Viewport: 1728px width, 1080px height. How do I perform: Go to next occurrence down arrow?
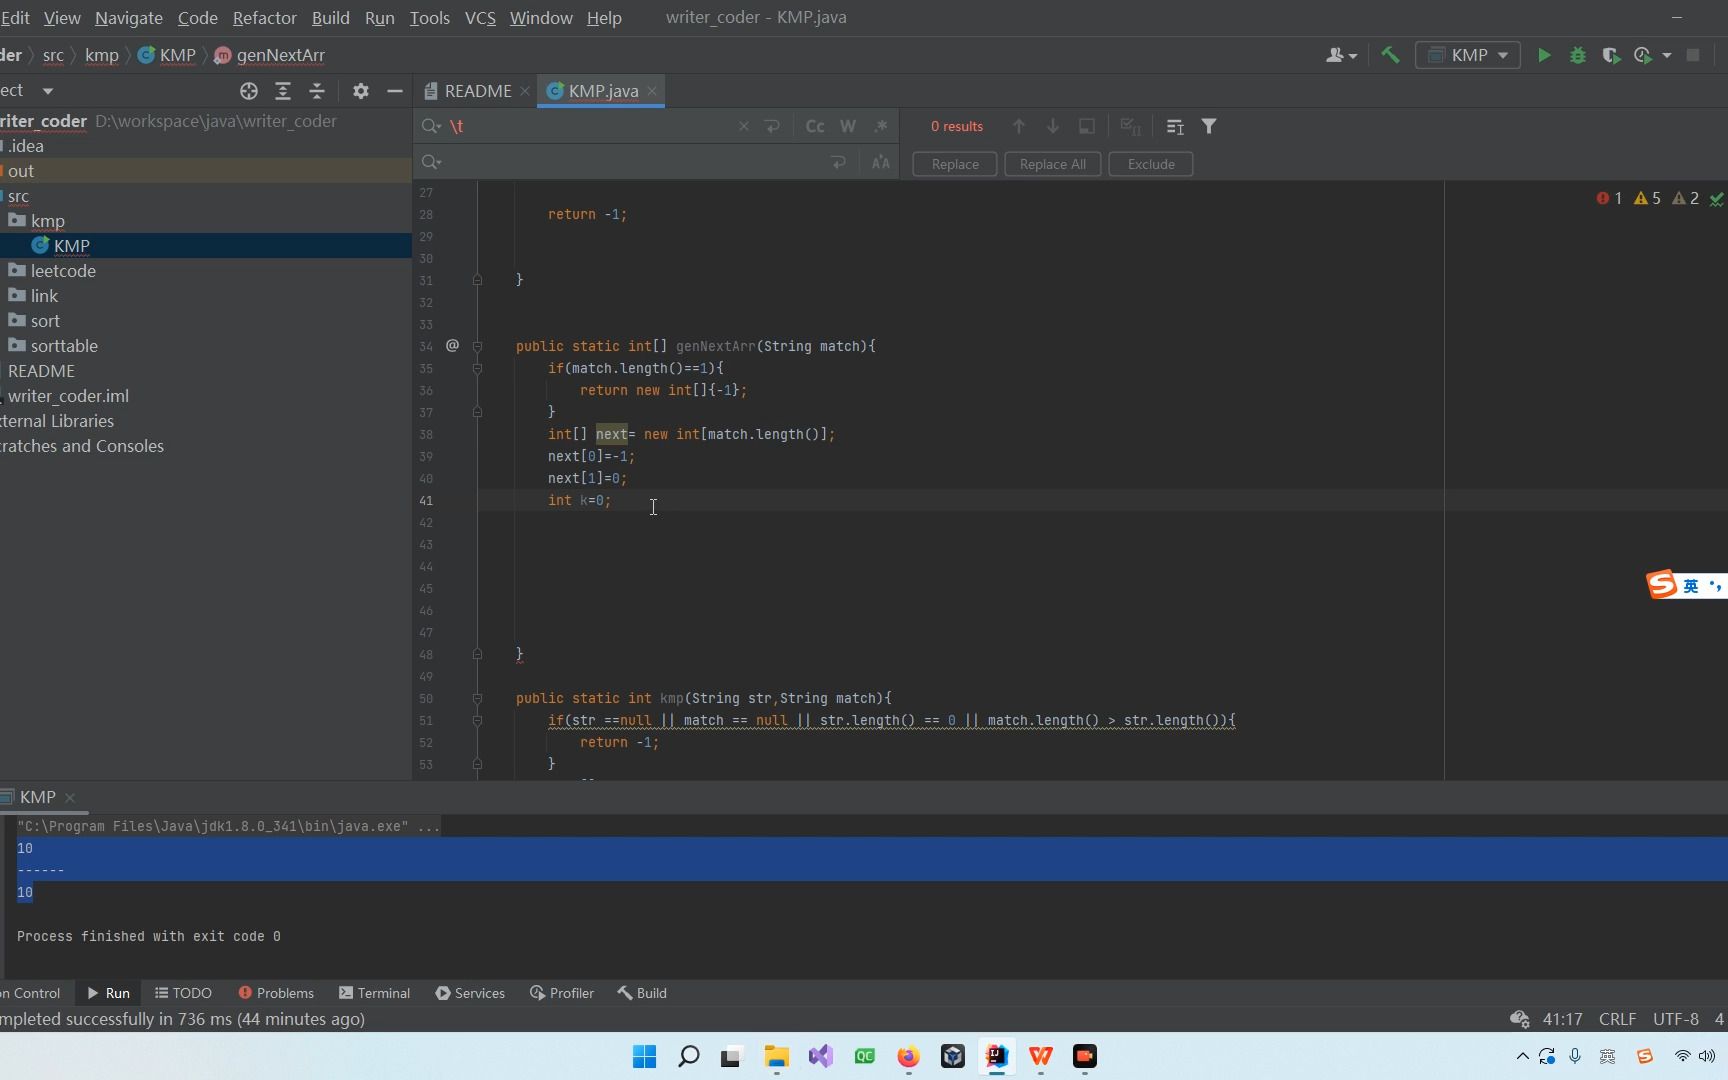point(1053,126)
